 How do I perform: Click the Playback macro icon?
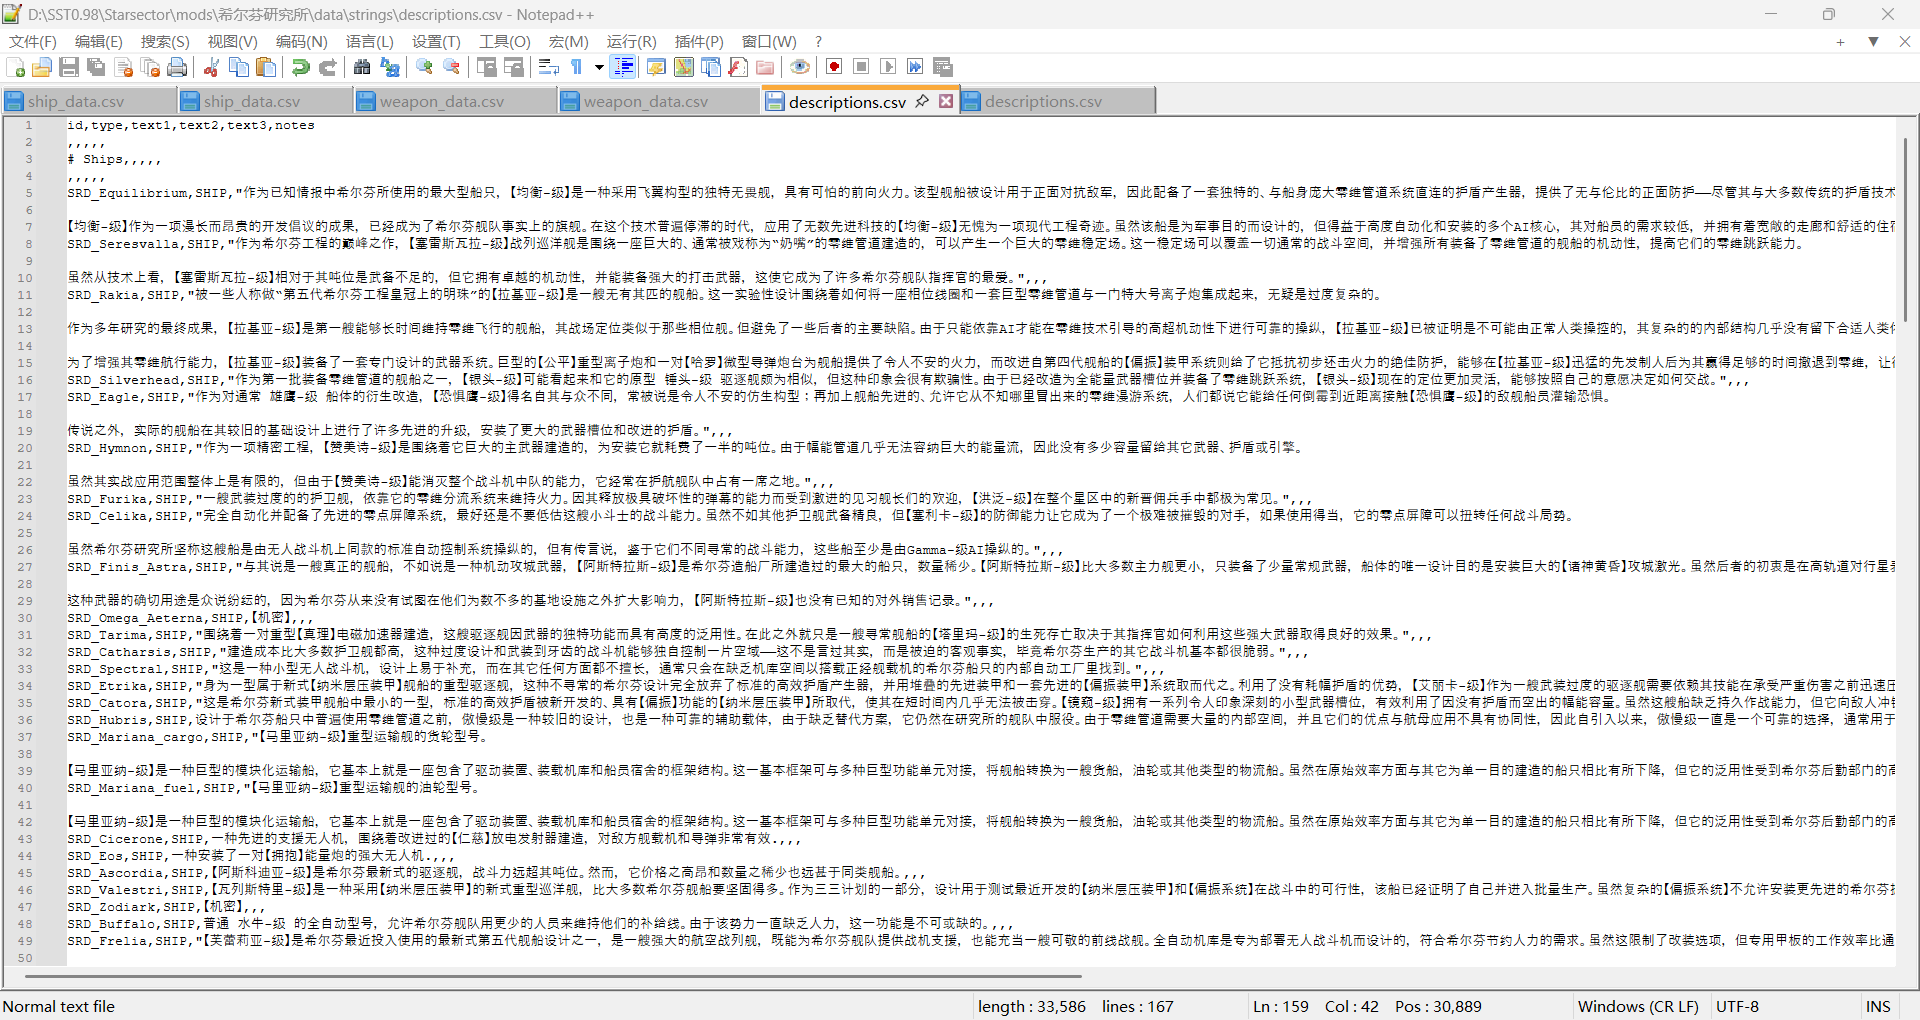coord(888,67)
